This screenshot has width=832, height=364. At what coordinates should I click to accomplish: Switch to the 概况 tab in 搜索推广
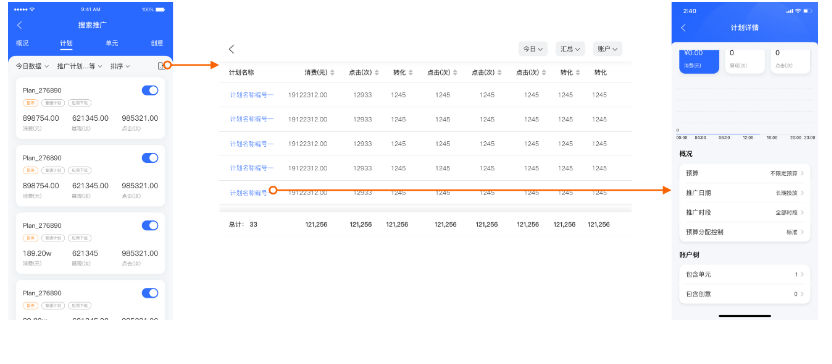[x=22, y=44]
